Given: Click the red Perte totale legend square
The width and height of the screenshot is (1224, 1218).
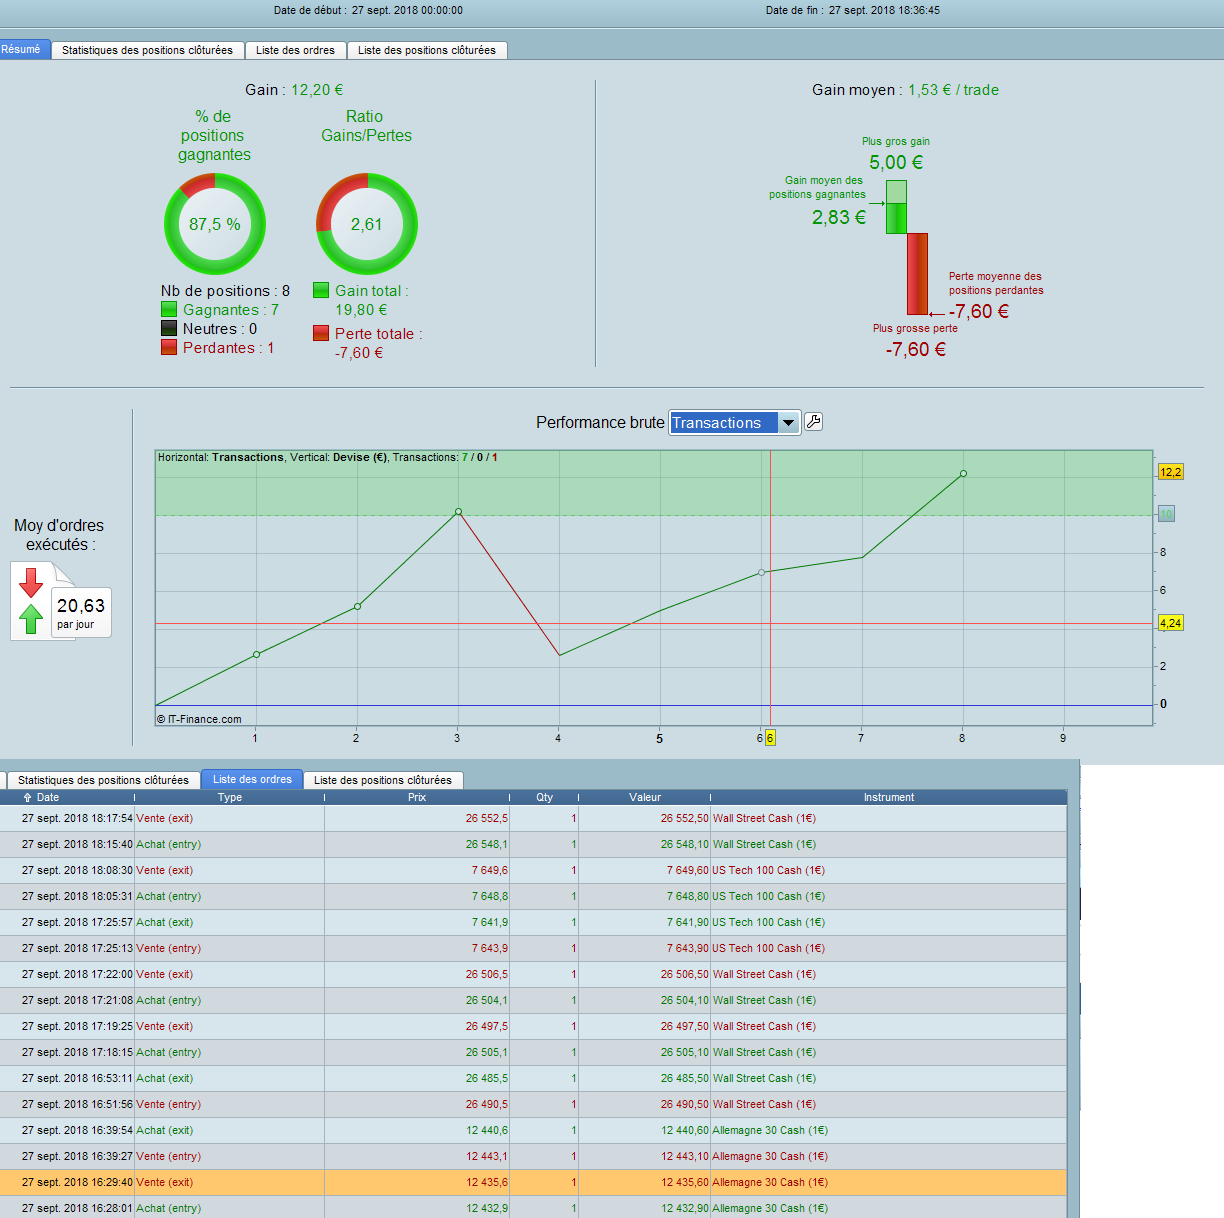Looking at the screenshot, I should pyautogui.click(x=321, y=333).
